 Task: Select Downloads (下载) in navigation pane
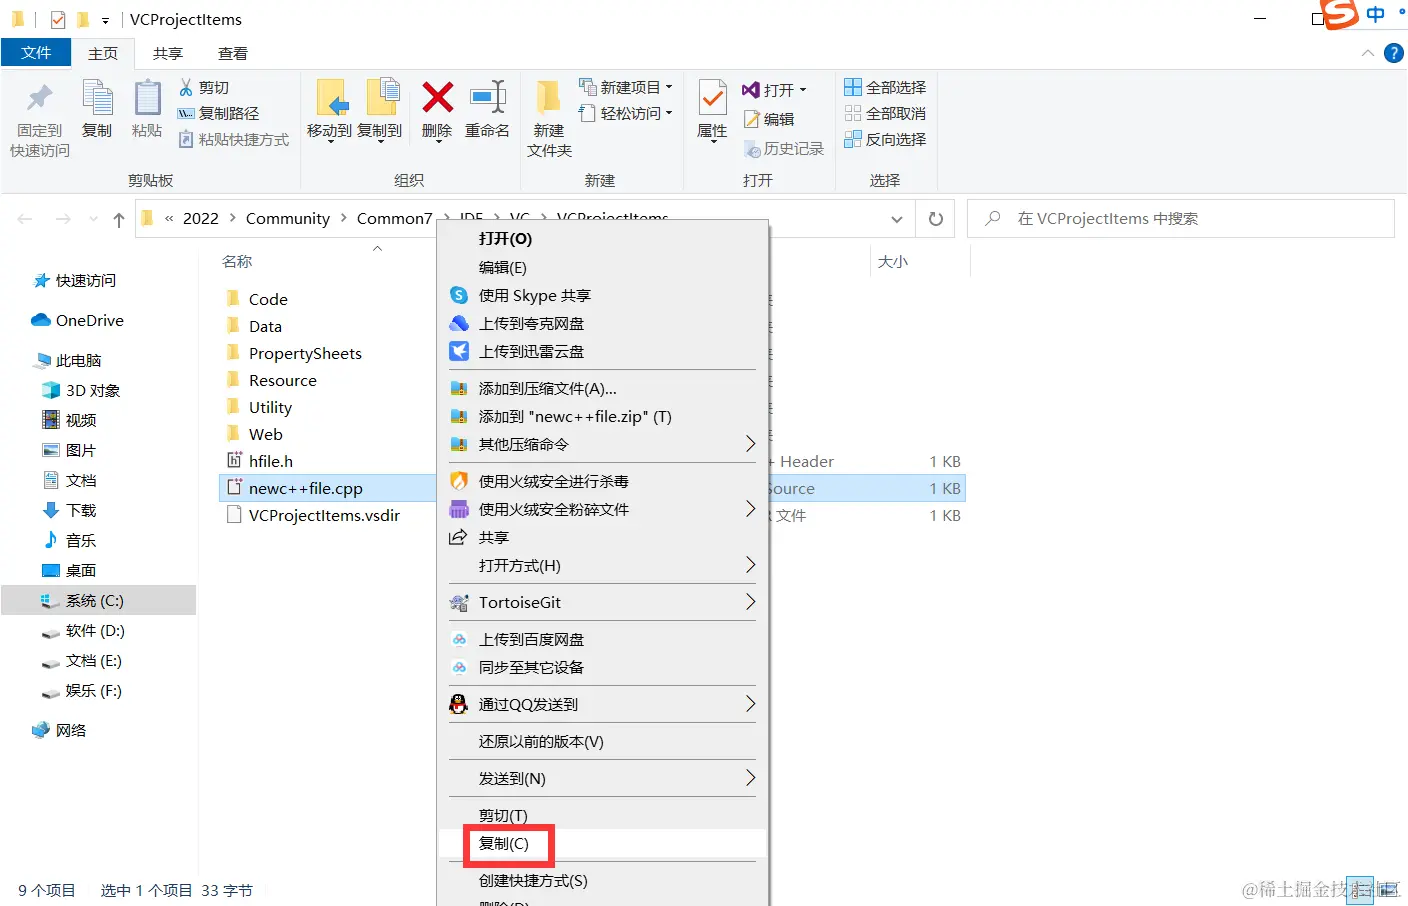[x=70, y=511]
